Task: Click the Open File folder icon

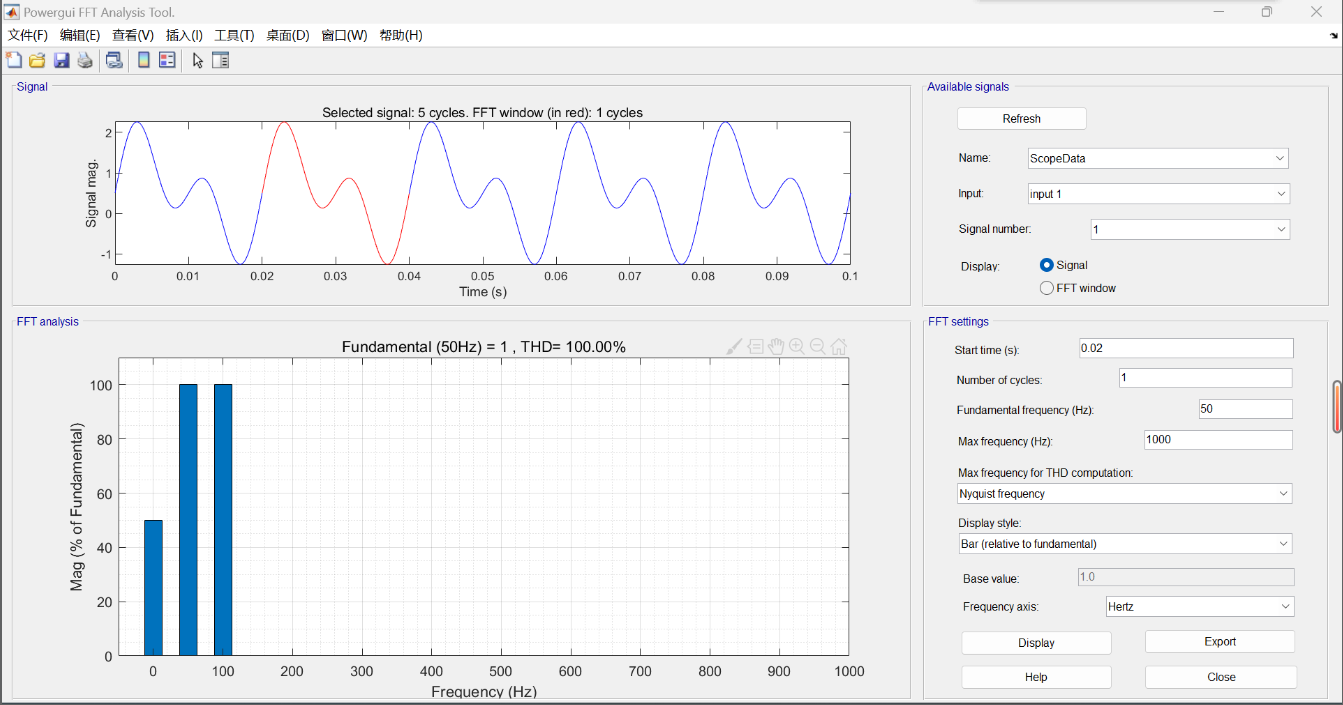Action: pos(37,60)
